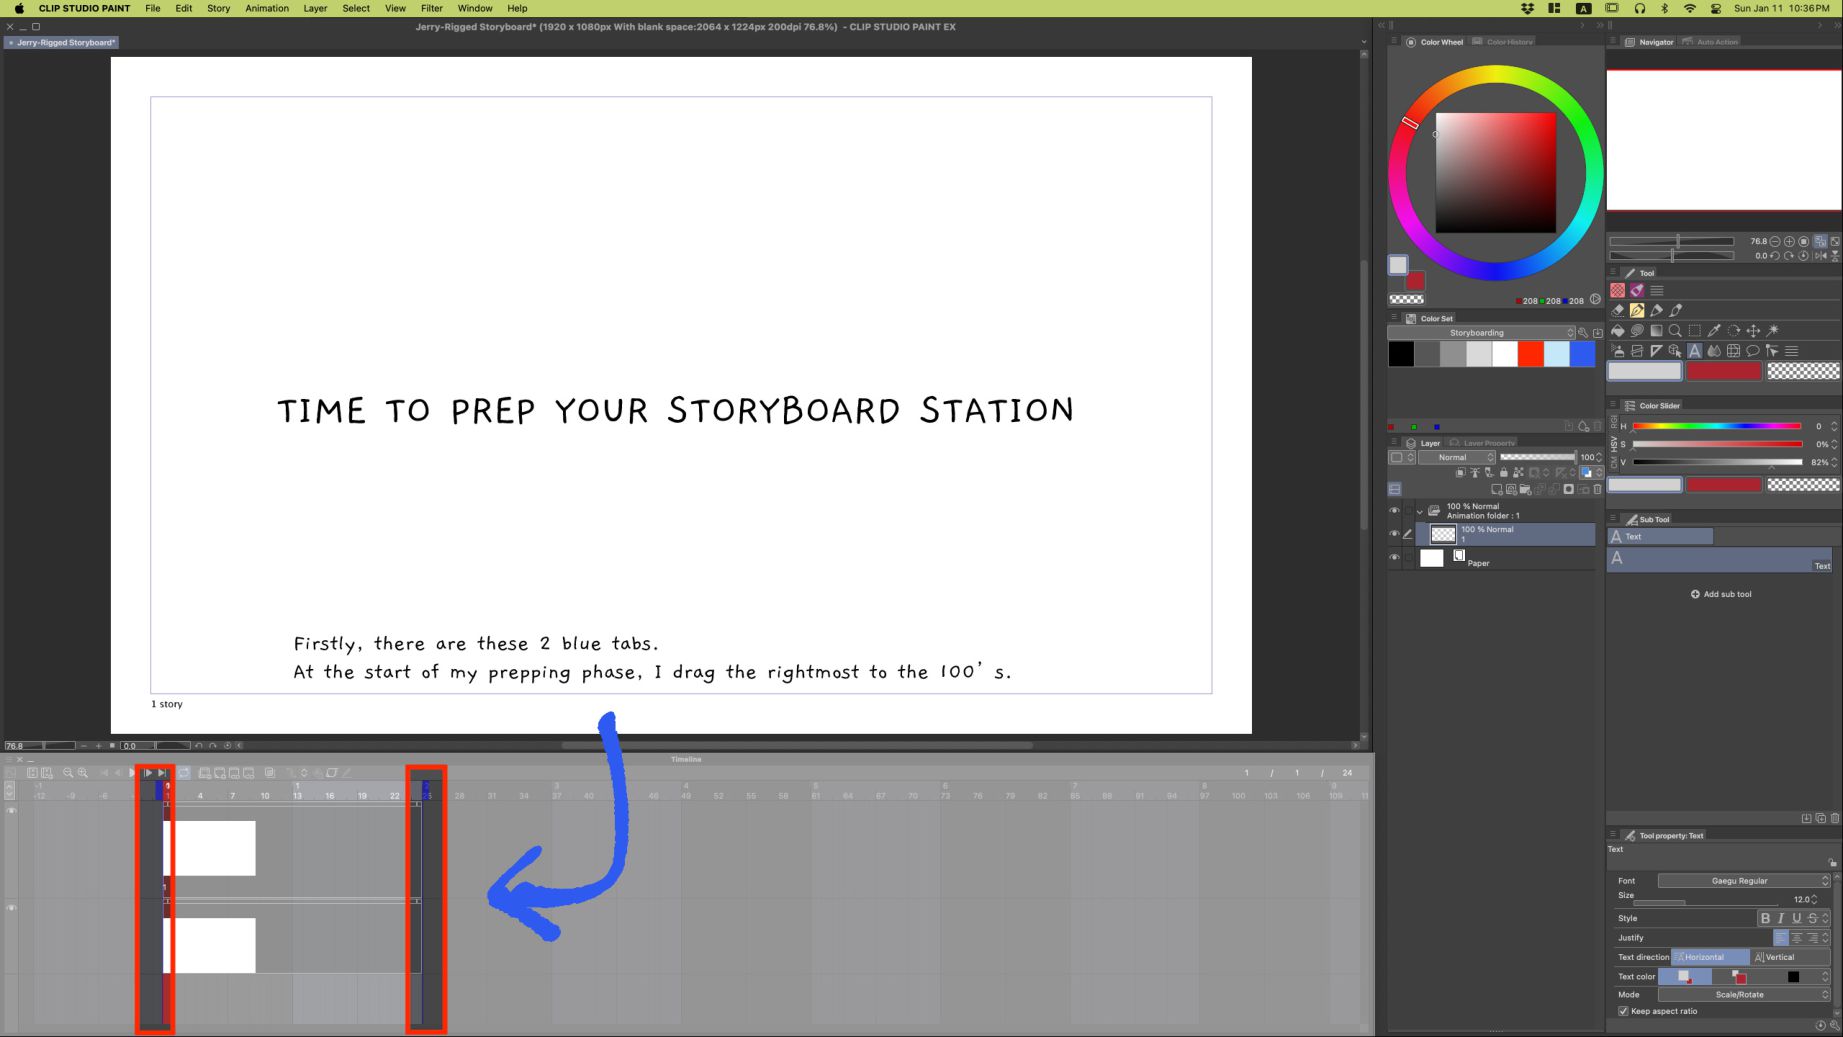Open the Storyboarding color set dropdown
Viewport: 1843px width, 1037px height.
pyautogui.click(x=1481, y=333)
